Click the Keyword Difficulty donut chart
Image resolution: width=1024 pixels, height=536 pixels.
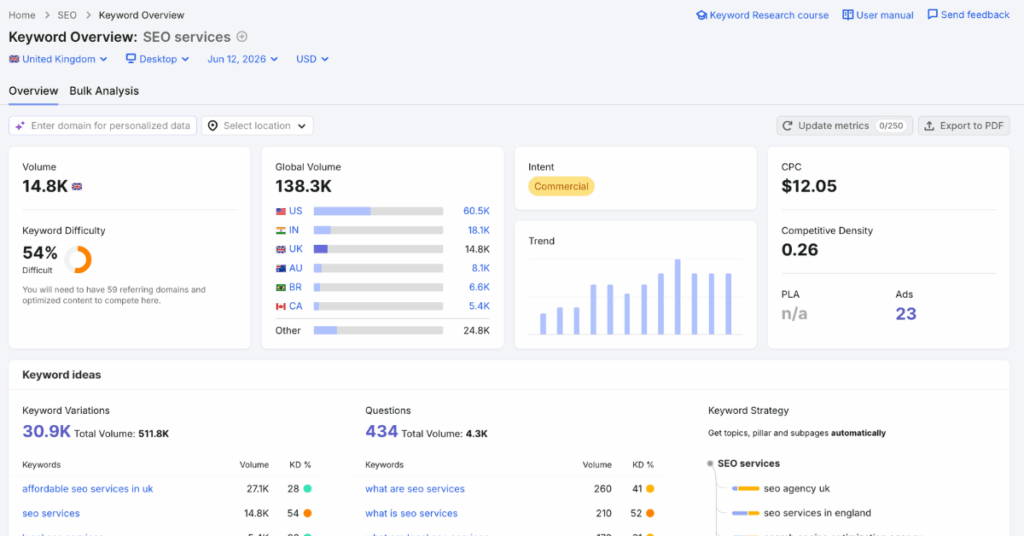tap(78, 259)
